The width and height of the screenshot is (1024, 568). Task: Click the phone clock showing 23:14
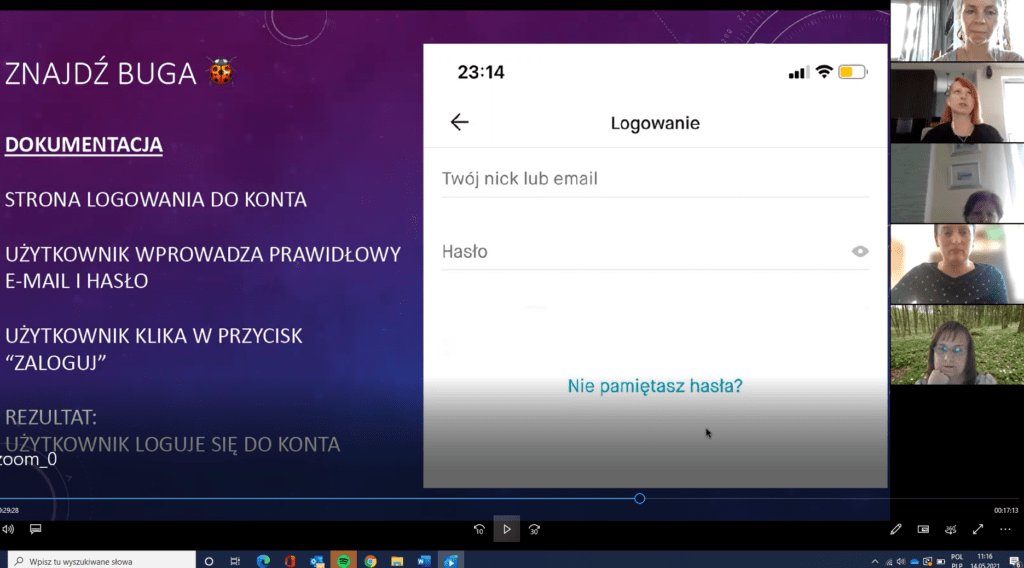click(481, 72)
